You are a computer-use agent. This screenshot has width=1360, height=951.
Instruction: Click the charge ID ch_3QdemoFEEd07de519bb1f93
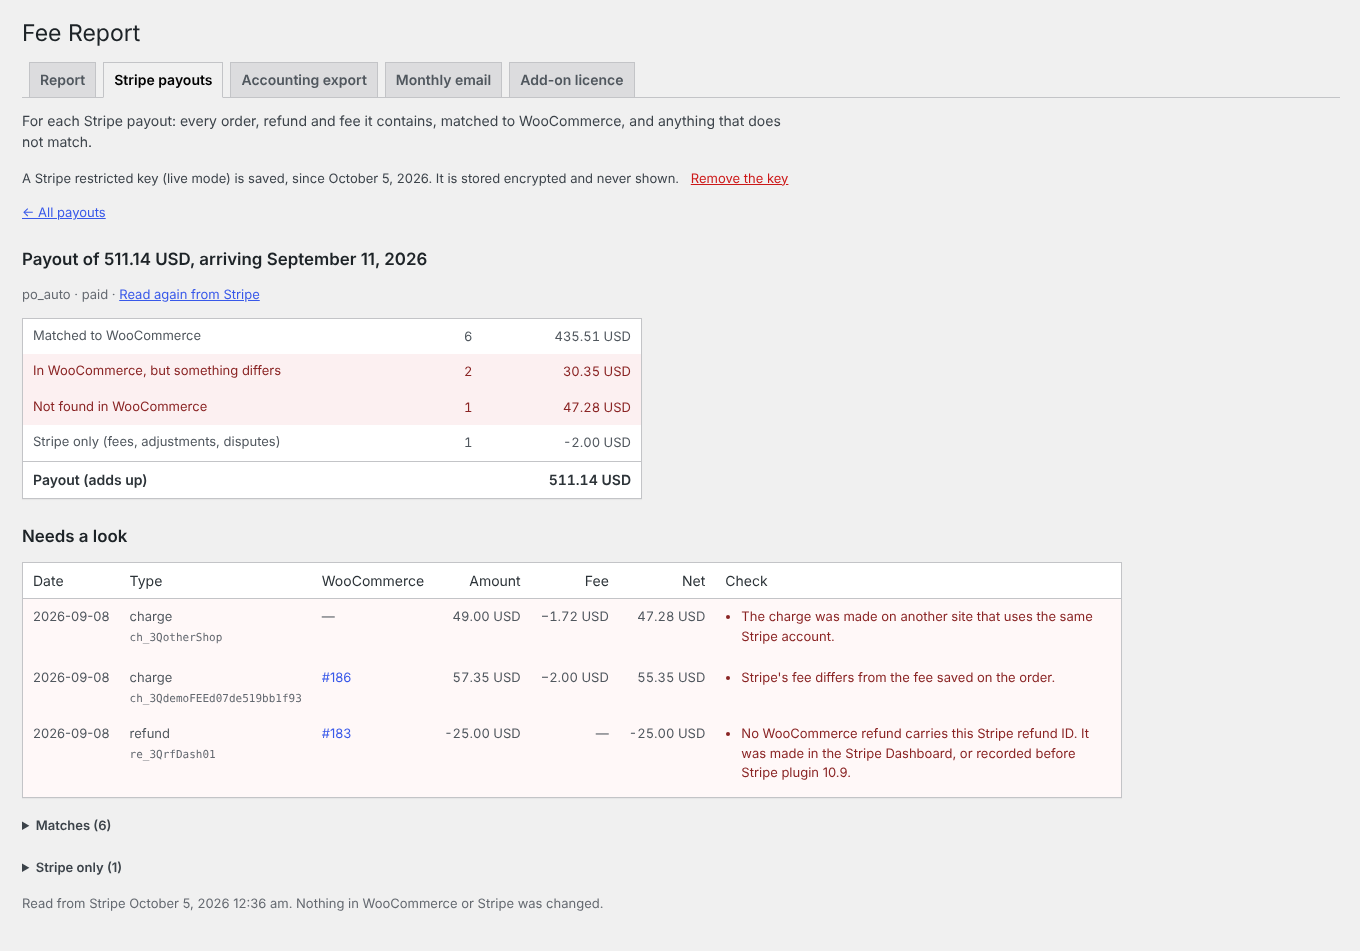pos(216,699)
